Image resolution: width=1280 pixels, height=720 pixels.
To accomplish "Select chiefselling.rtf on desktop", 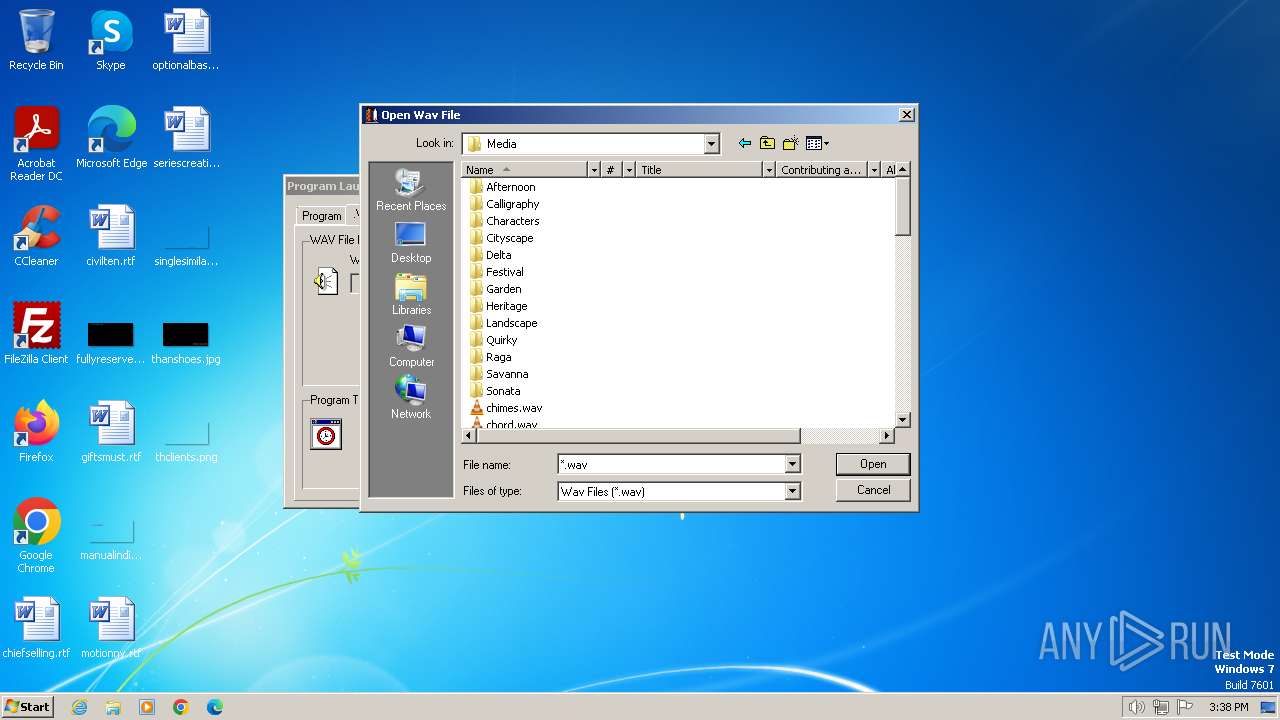I will coord(36,628).
